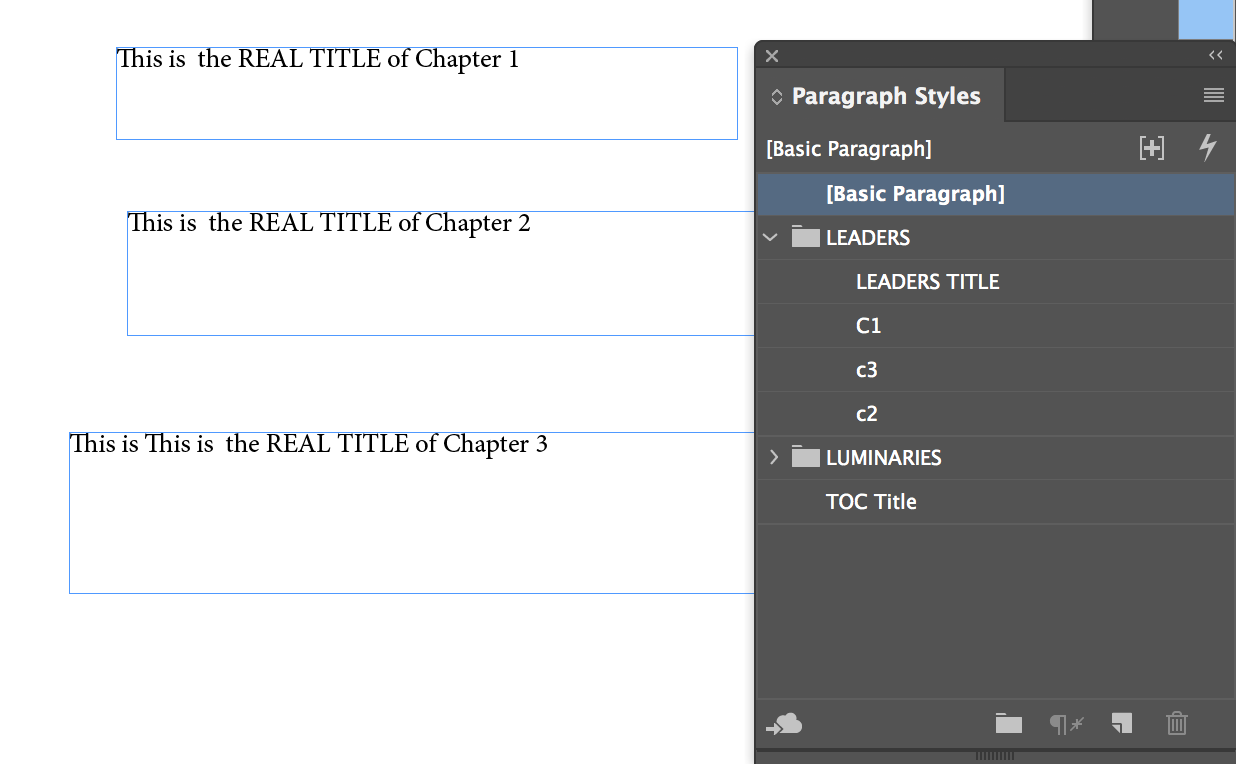Create new paragraph style with plus icon
Viewport: 1236px width, 764px height.
[x=1152, y=148]
